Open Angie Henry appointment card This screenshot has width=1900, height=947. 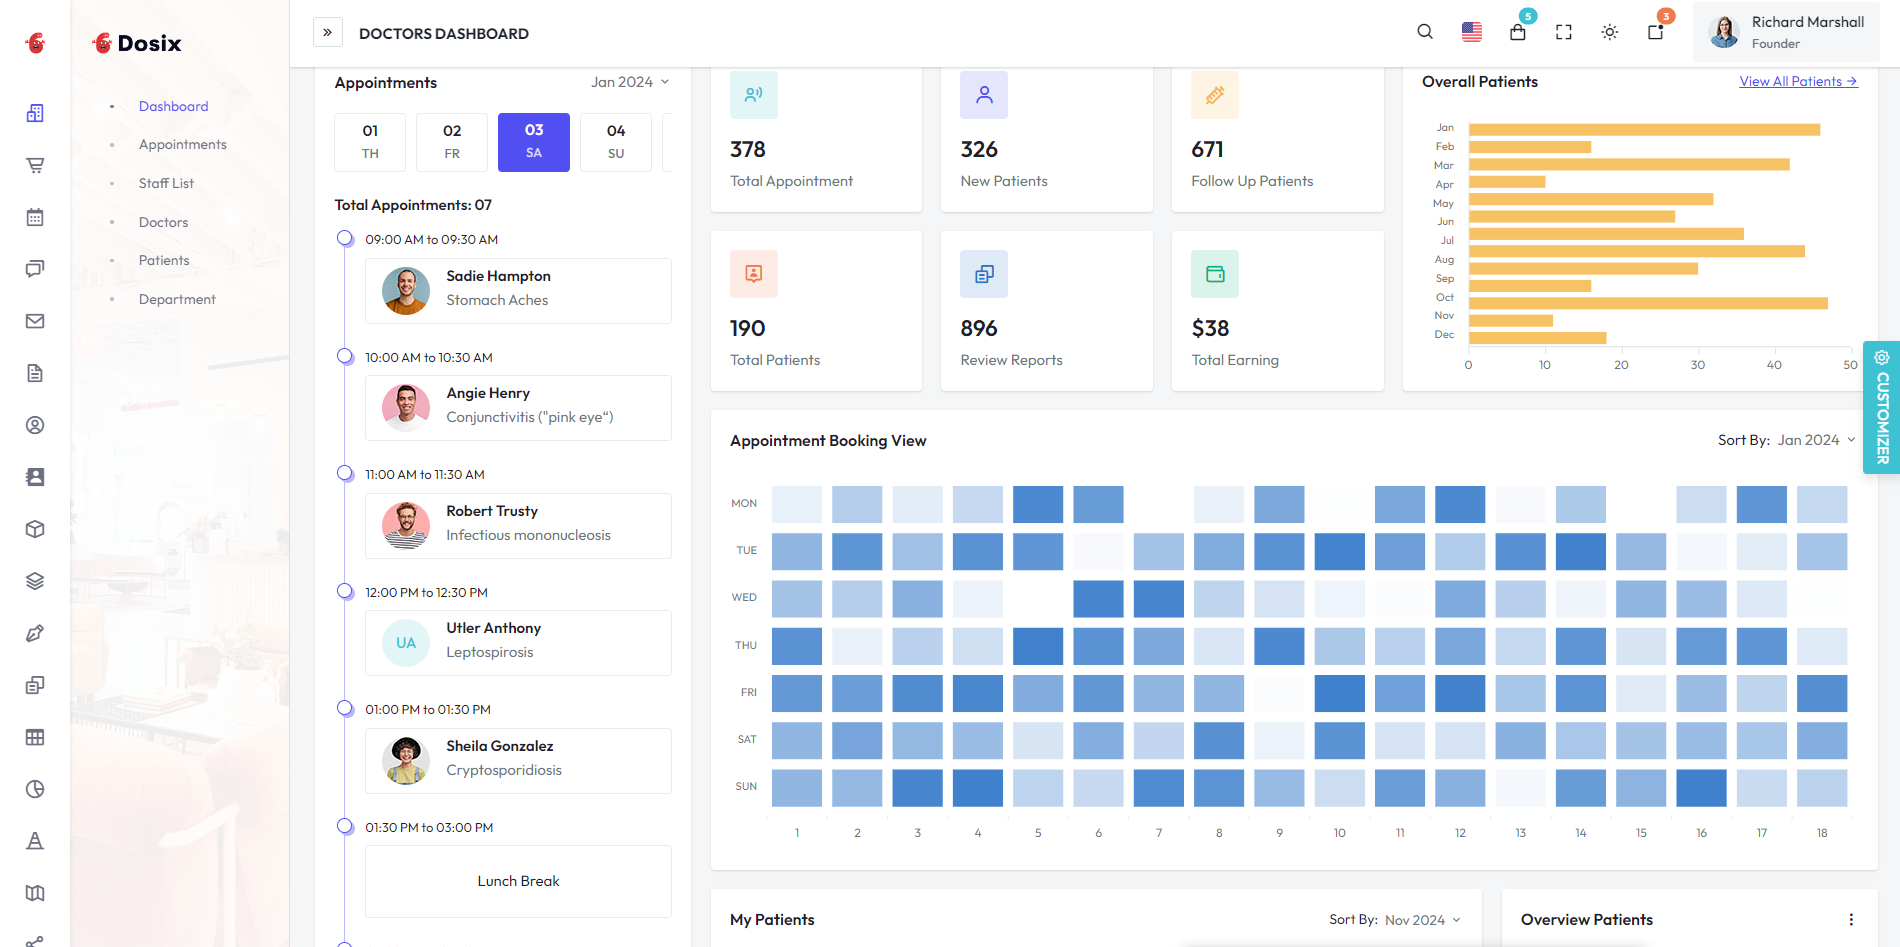tap(518, 408)
